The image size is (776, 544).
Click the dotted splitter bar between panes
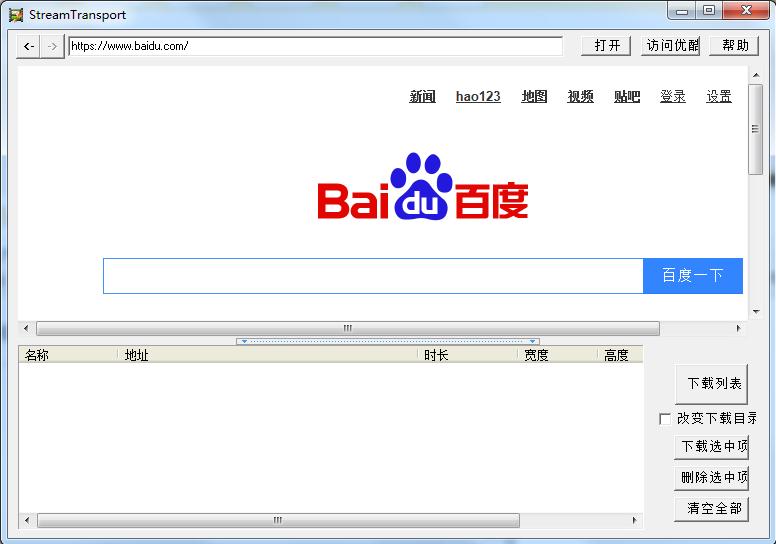point(388,341)
